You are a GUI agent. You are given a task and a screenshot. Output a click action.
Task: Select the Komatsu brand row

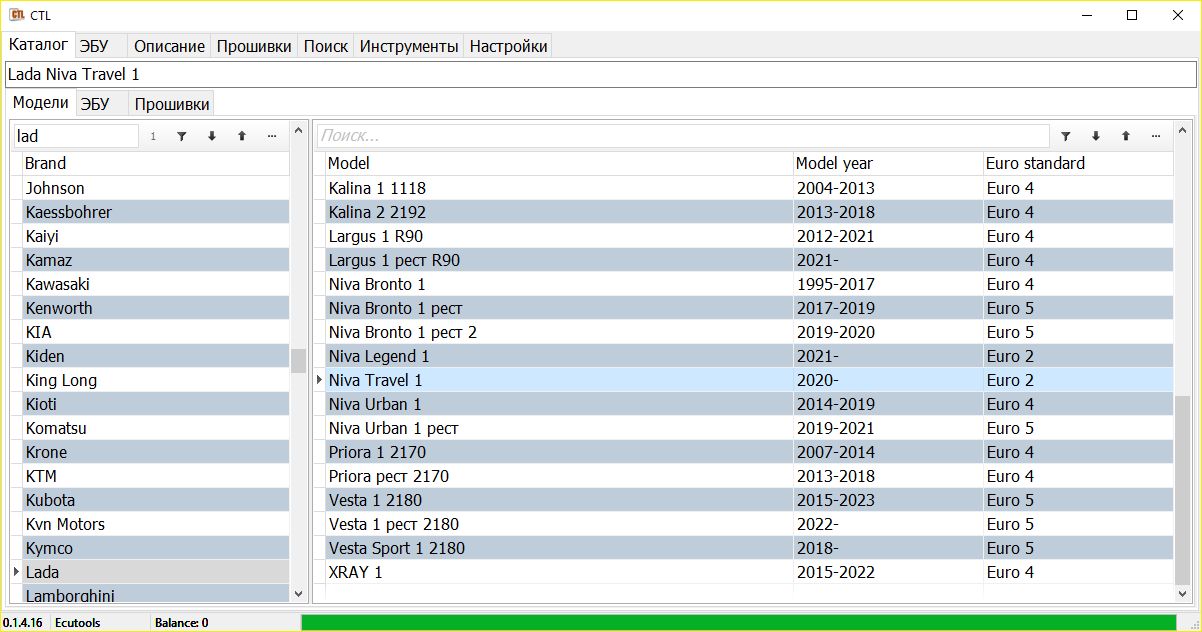156,428
